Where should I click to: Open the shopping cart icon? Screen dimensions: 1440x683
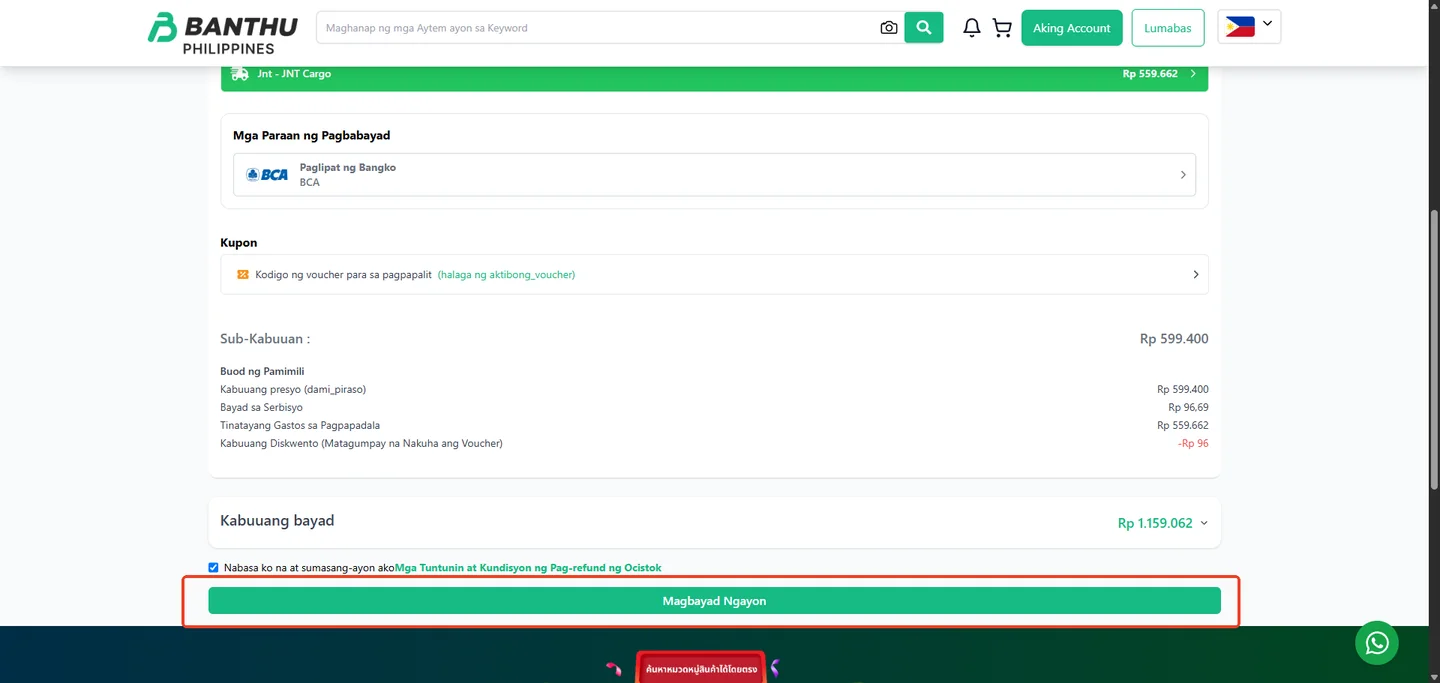click(1002, 28)
